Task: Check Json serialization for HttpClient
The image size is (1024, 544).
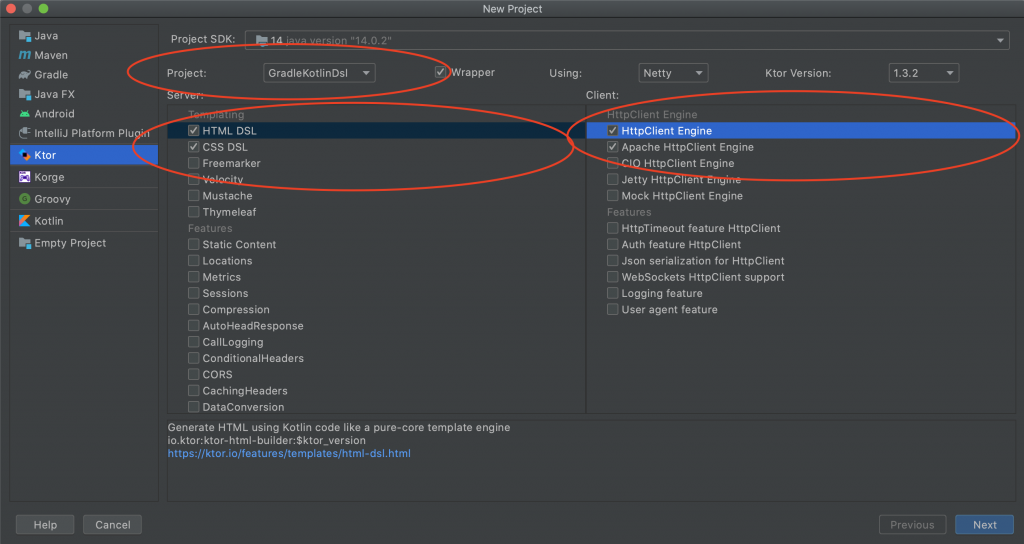Action: pos(613,261)
